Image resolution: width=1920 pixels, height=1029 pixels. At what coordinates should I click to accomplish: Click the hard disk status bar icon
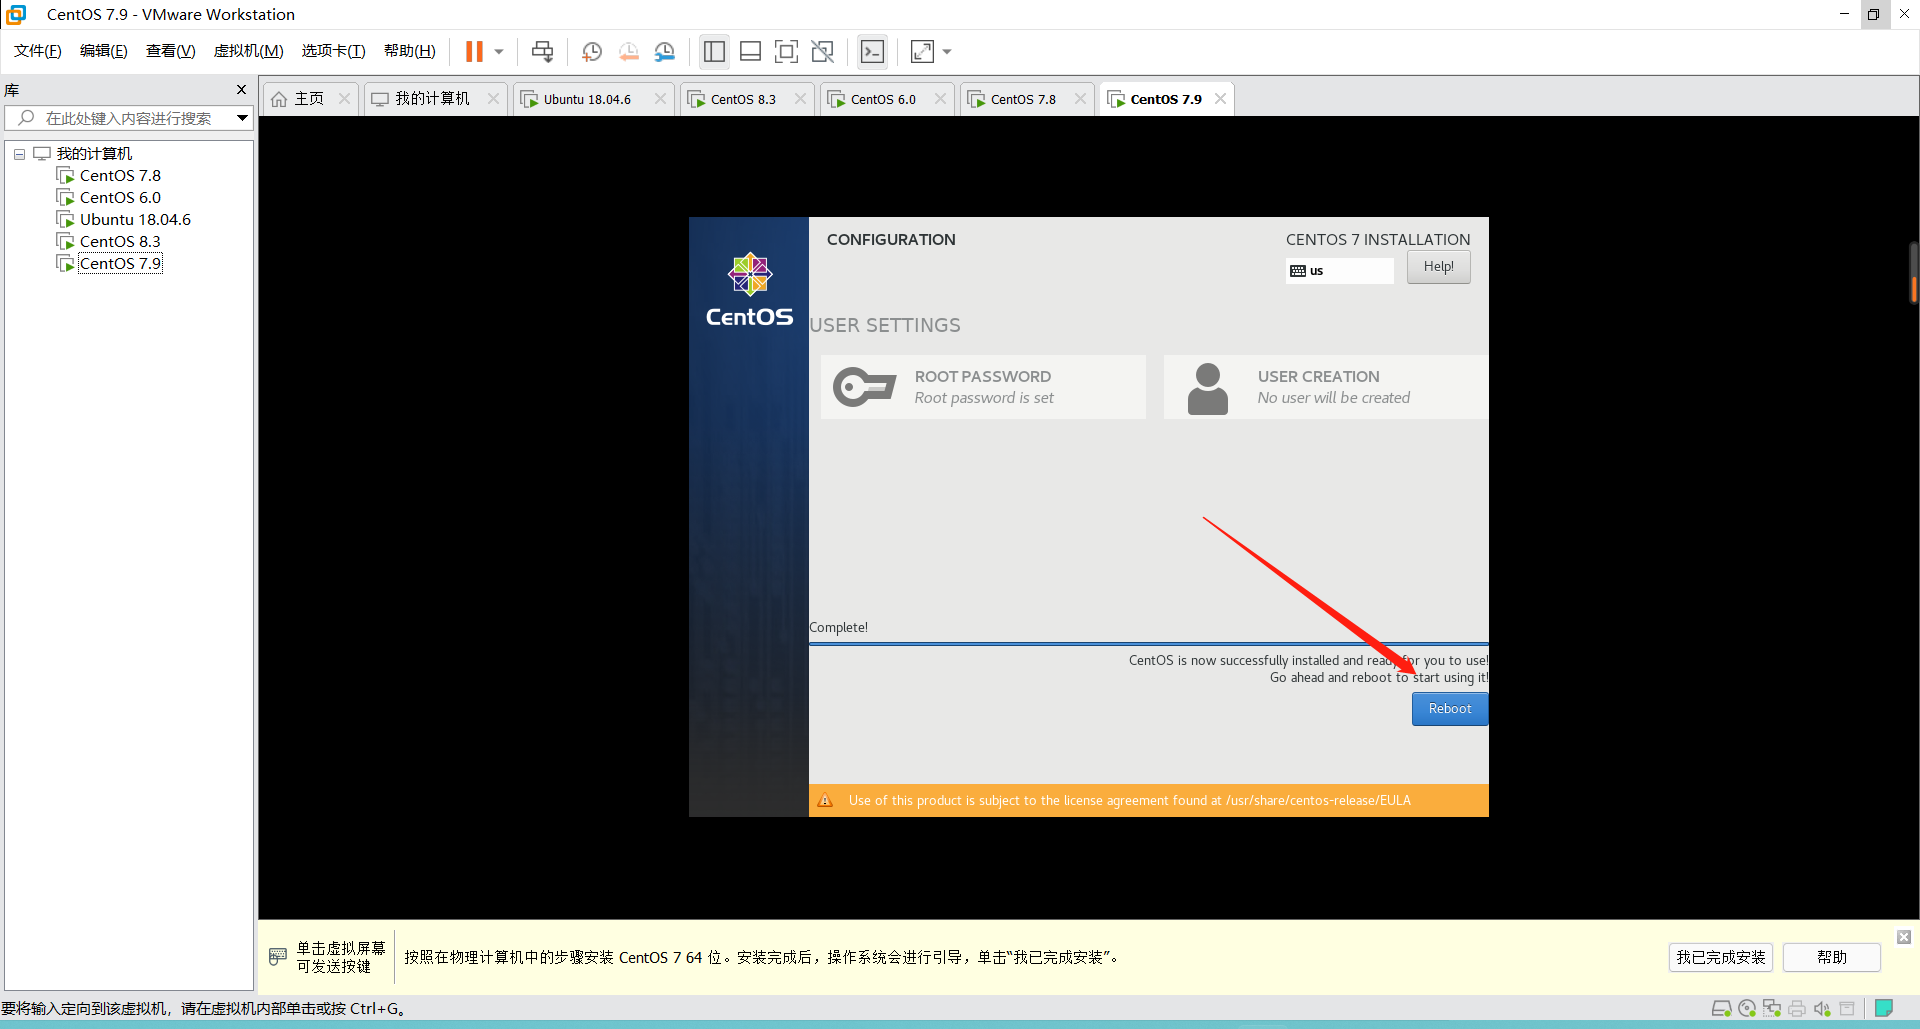(1721, 1008)
